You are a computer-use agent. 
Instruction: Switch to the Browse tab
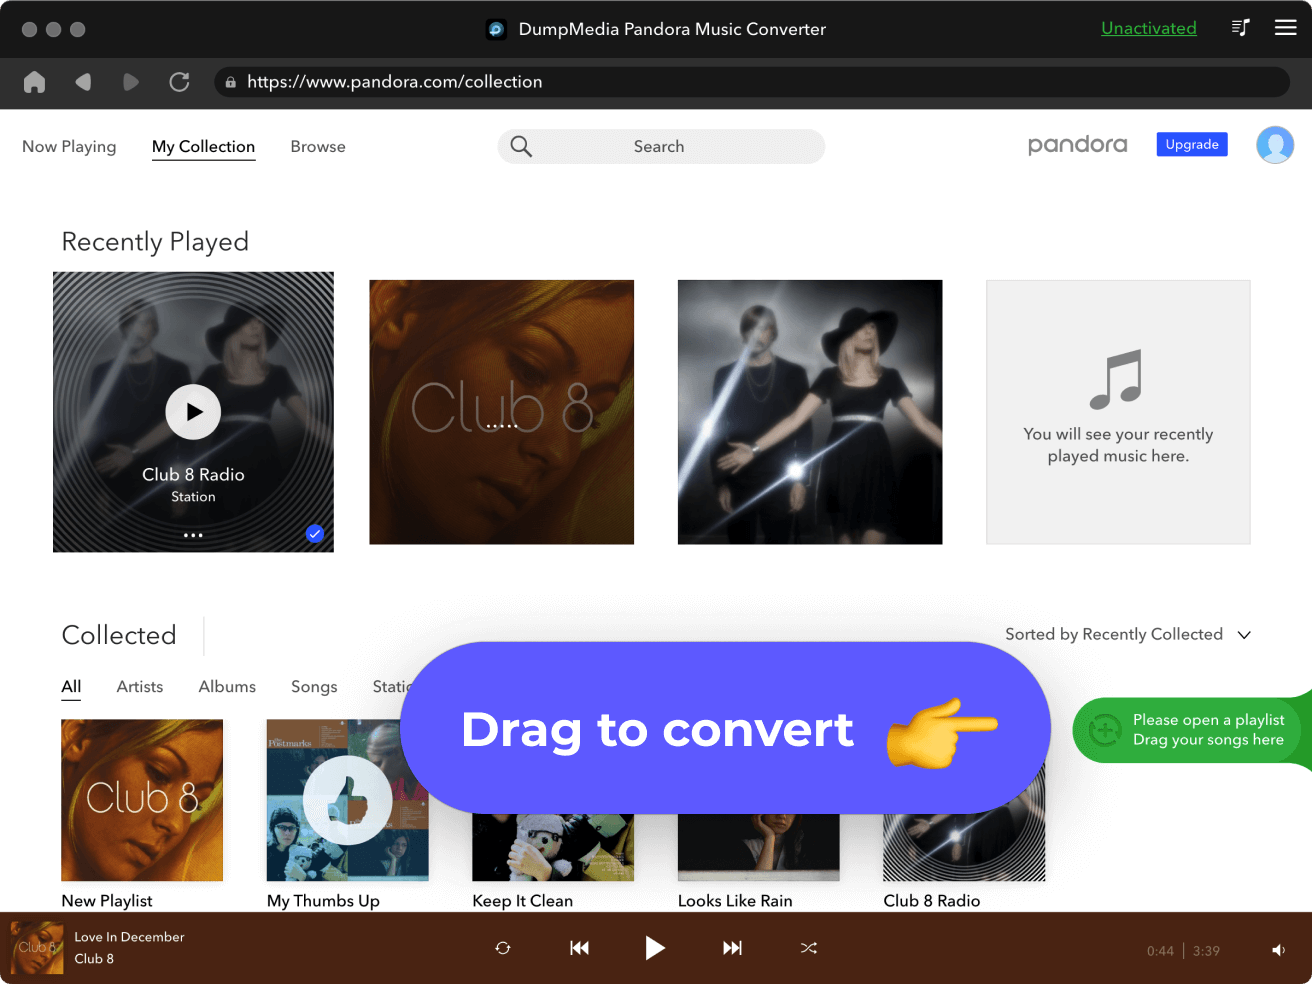click(x=318, y=146)
